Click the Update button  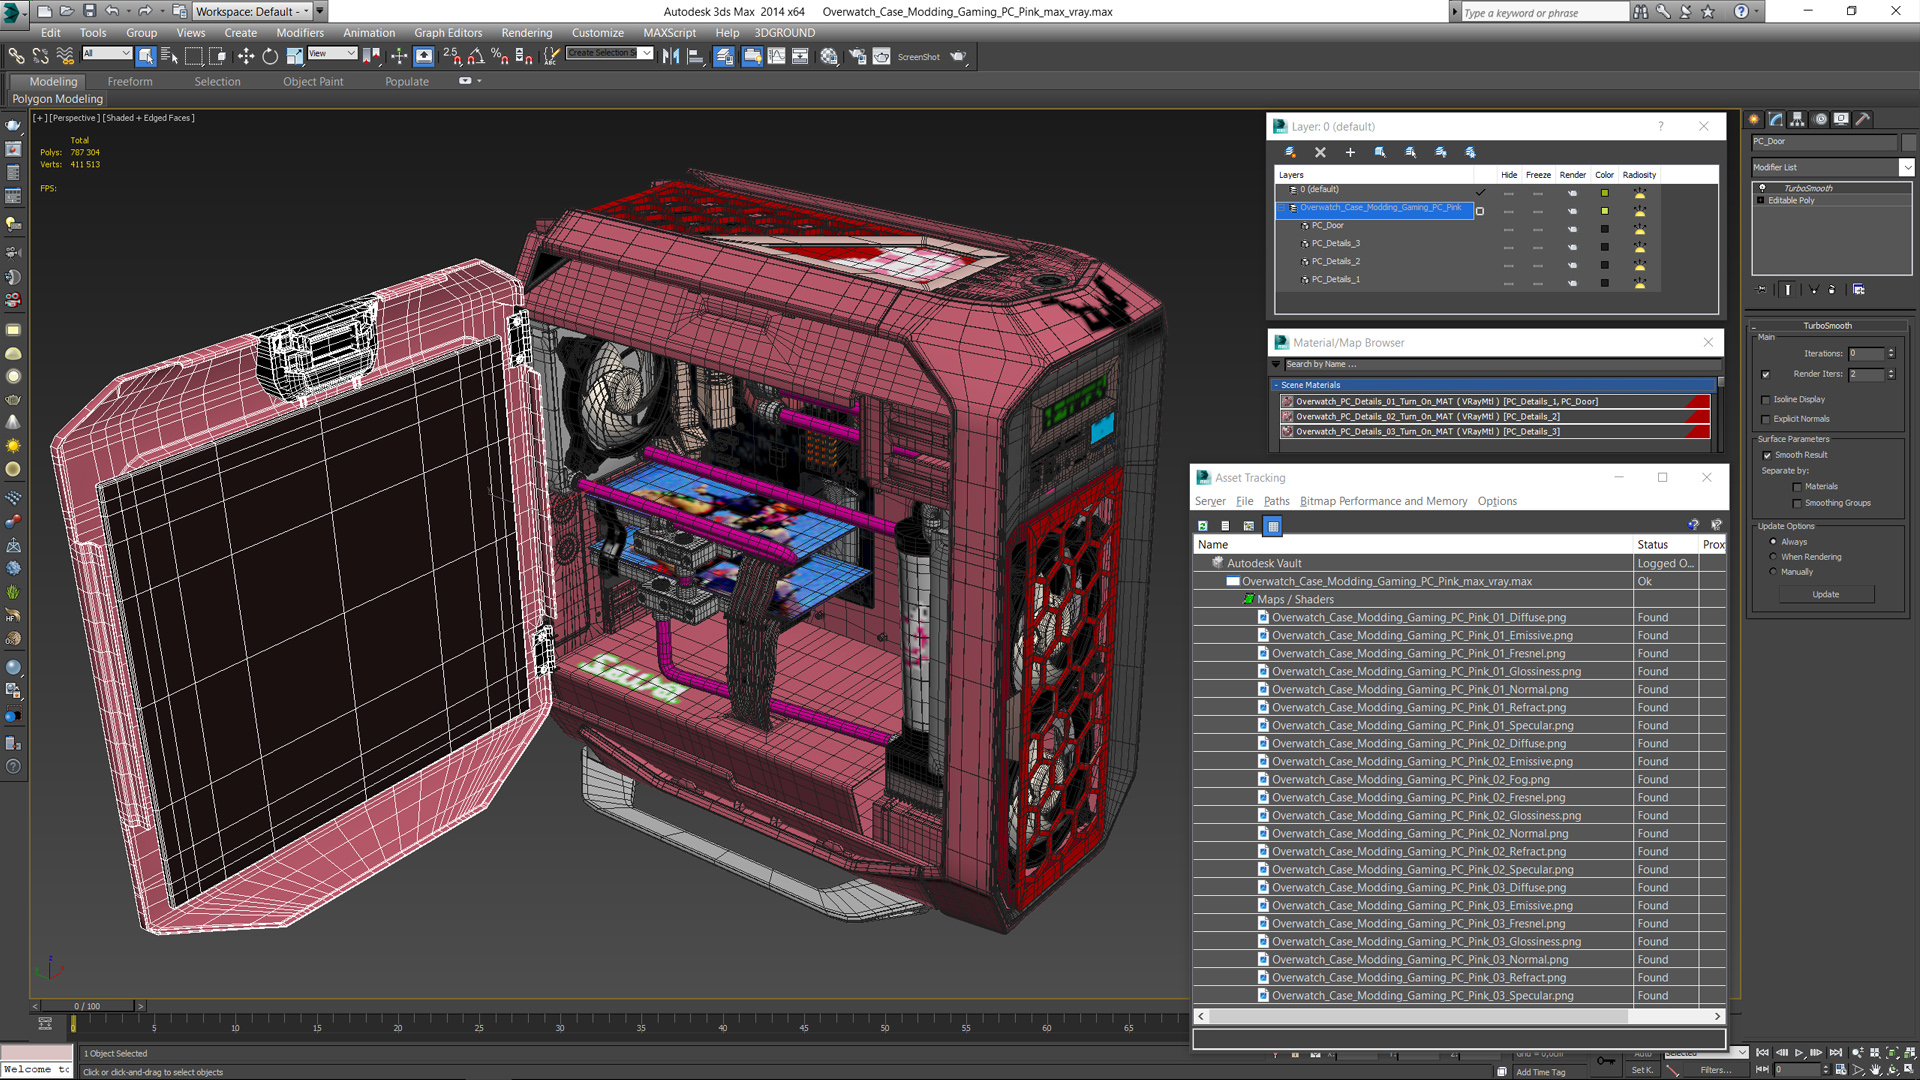pos(1826,594)
